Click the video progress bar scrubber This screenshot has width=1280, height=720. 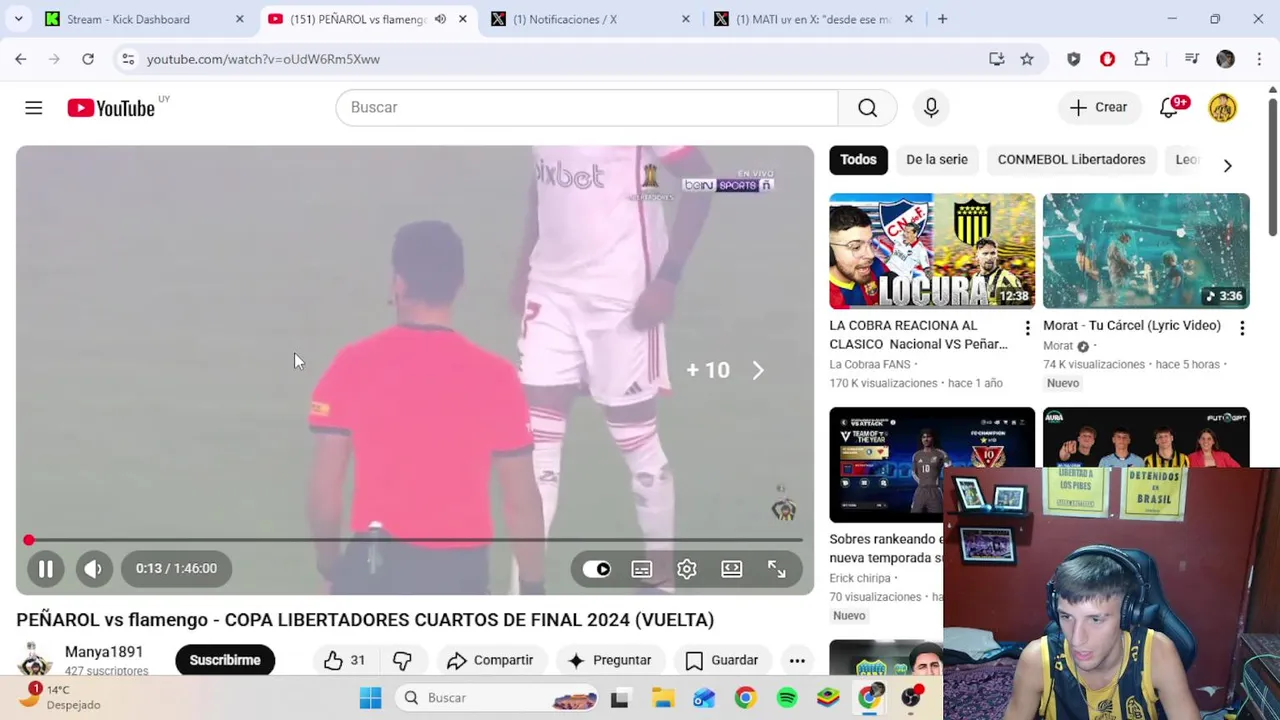pyautogui.click(x=29, y=540)
